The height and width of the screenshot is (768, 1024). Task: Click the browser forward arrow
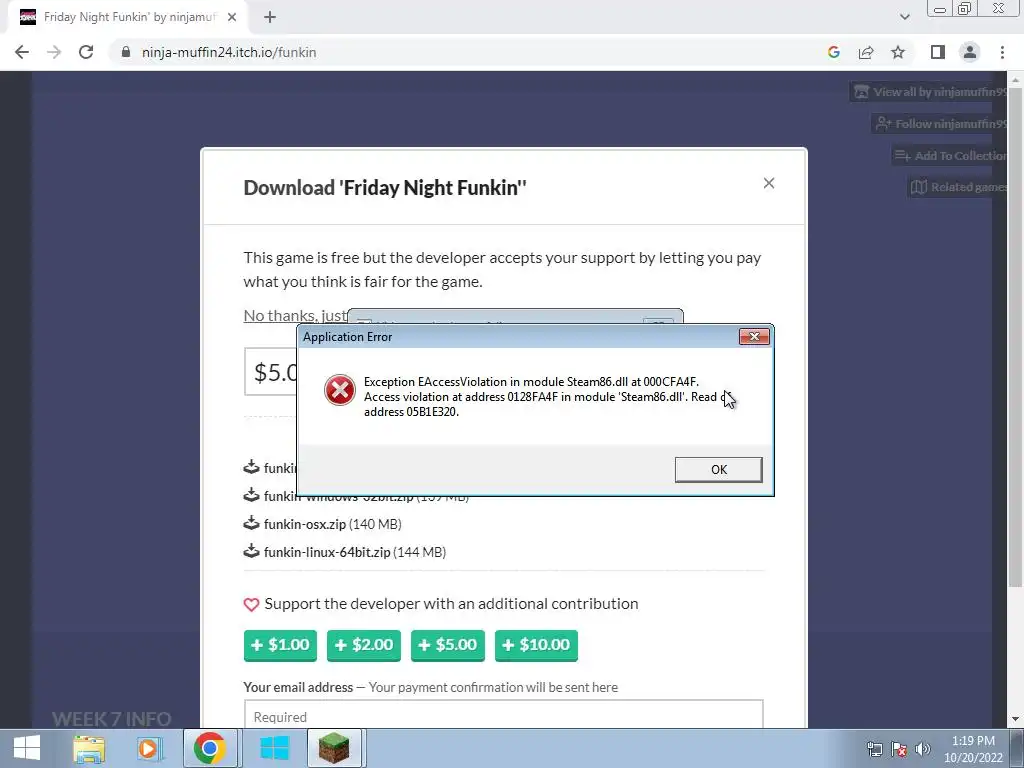coord(54,52)
